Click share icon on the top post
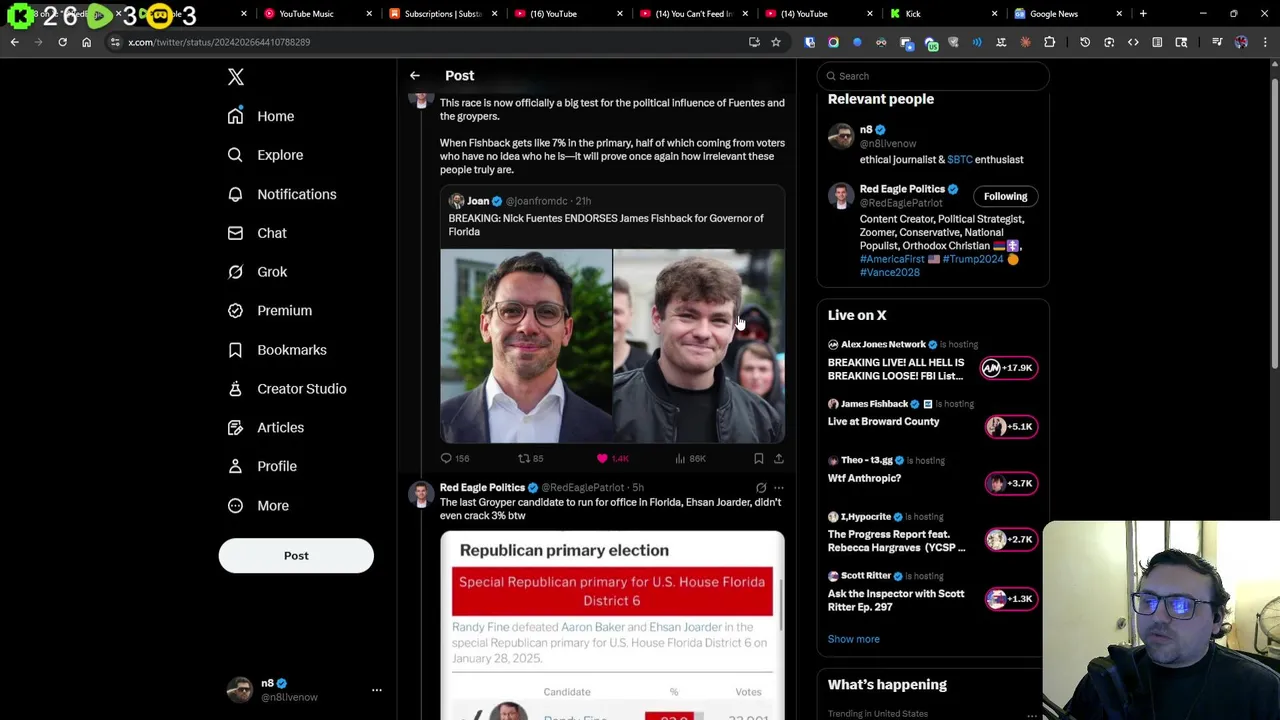The height and width of the screenshot is (720, 1280). click(779, 459)
